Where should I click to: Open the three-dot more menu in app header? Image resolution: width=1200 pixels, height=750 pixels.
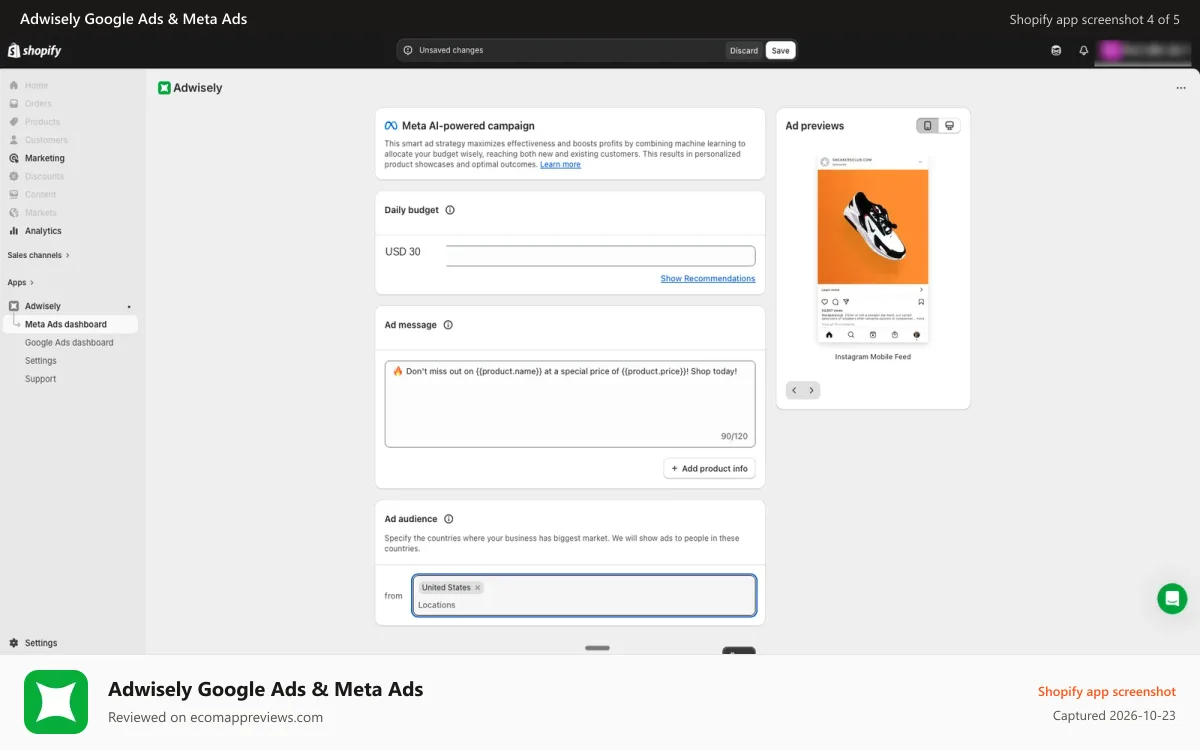[x=1181, y=88]
